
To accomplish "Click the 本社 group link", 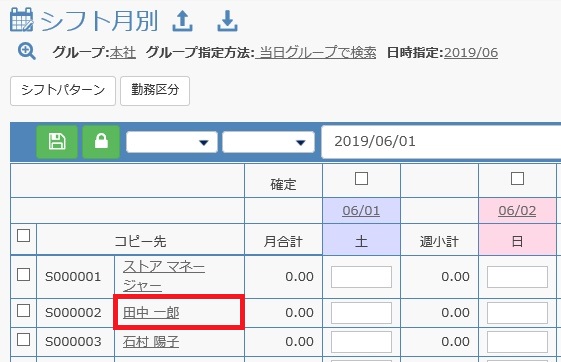I will [123, 53].
